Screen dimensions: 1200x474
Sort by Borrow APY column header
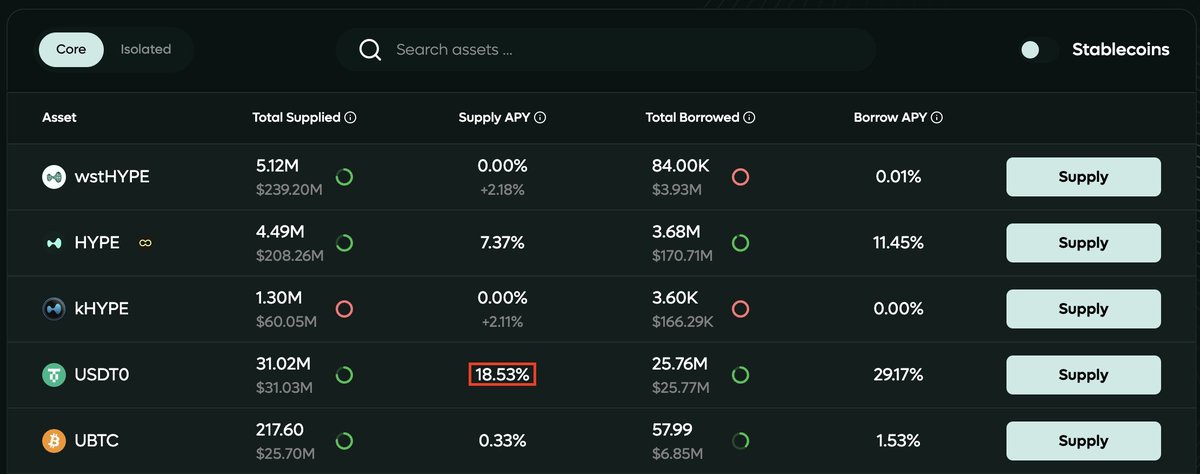coord(890,117)
